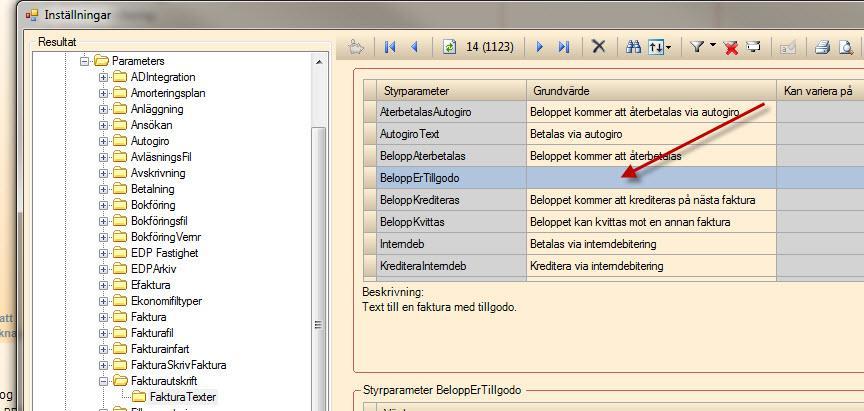Click the piggy bank toolbar icon
The image size is (864, 411).
click(357, 47)
